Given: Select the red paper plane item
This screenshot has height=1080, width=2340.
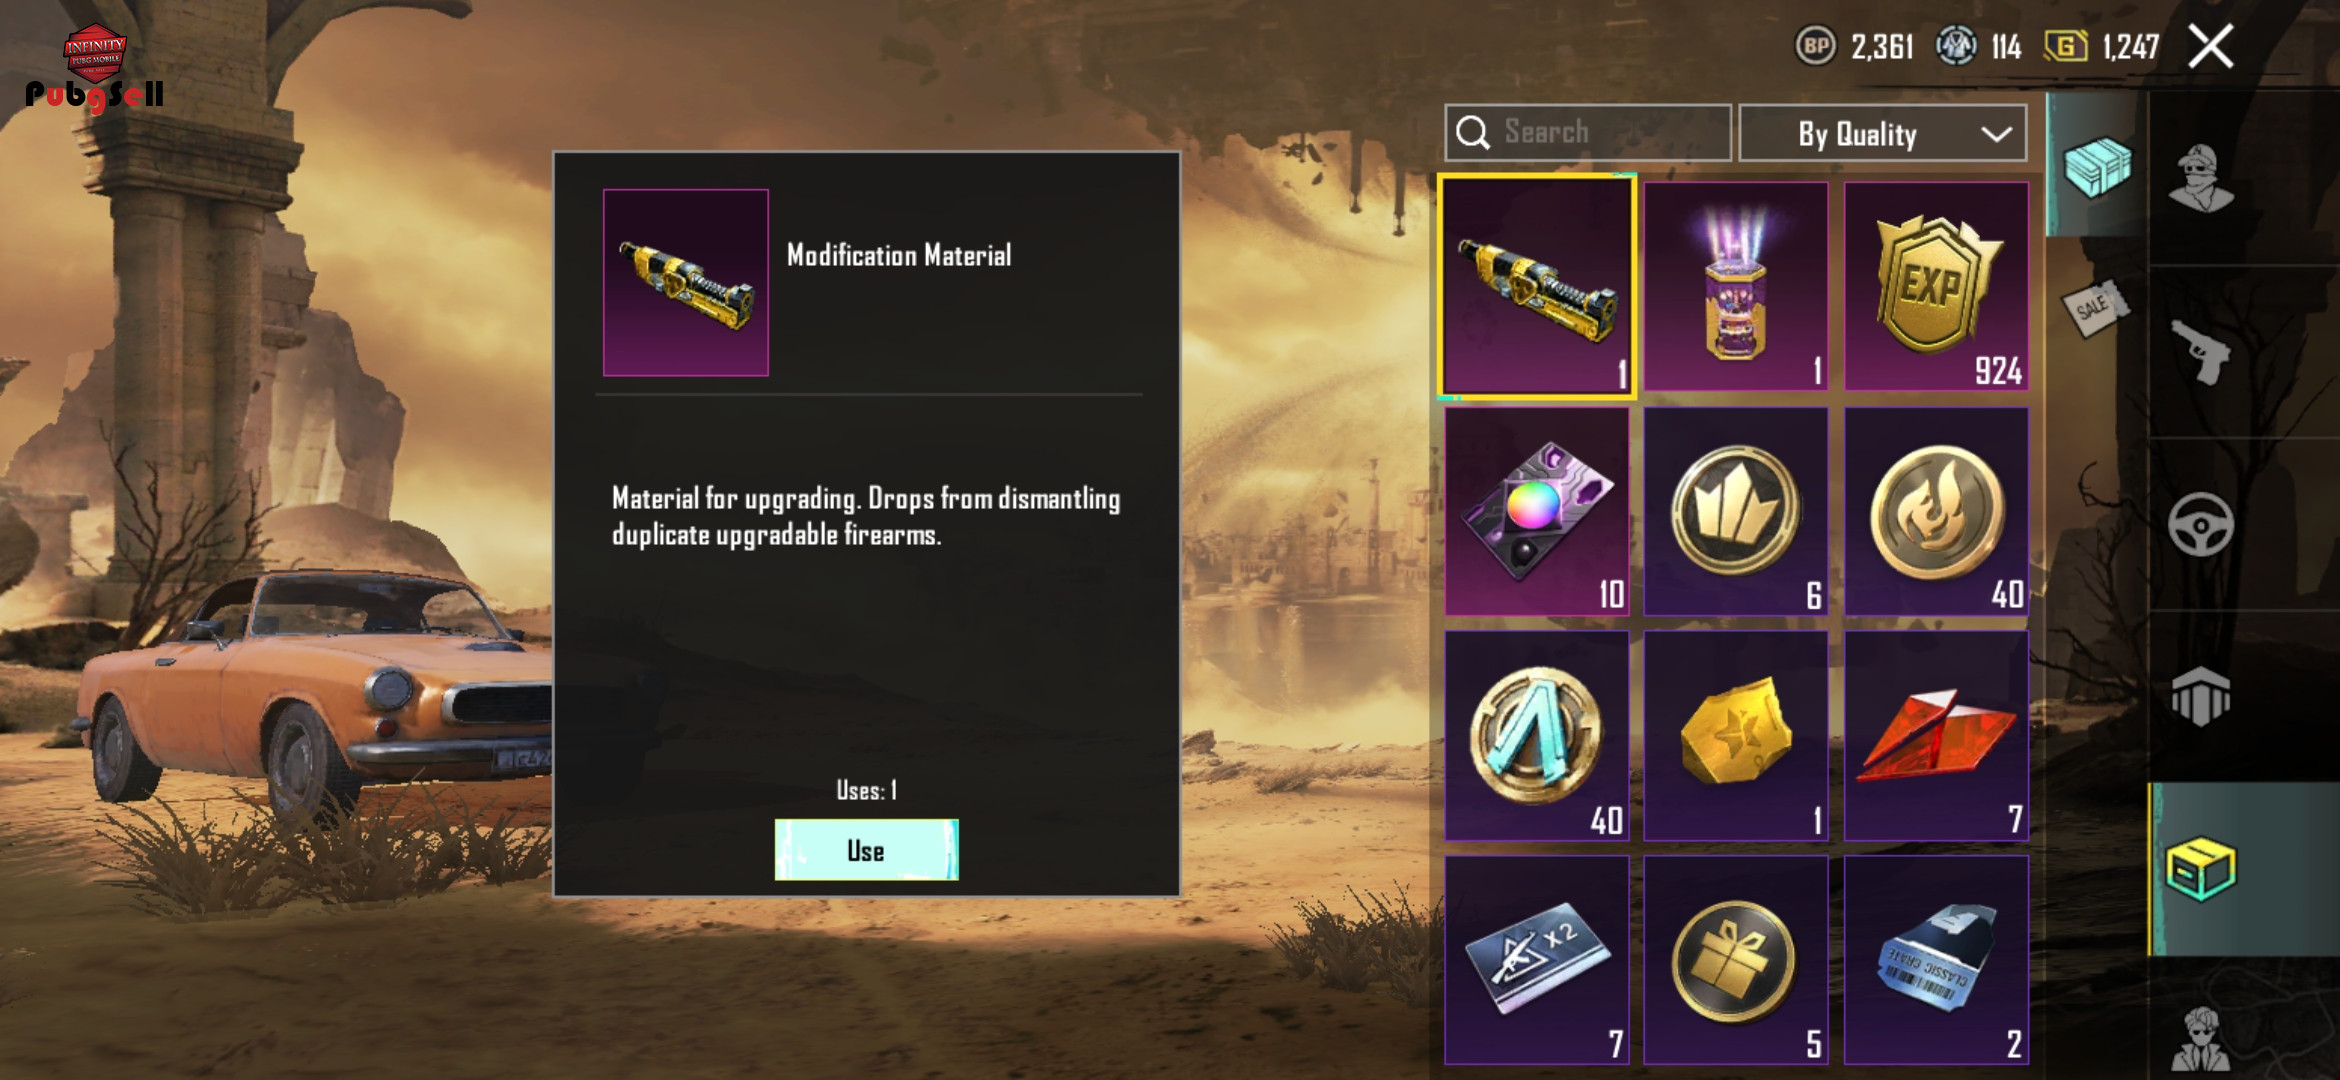Looking at the screenshot, I should point(1936,736).
